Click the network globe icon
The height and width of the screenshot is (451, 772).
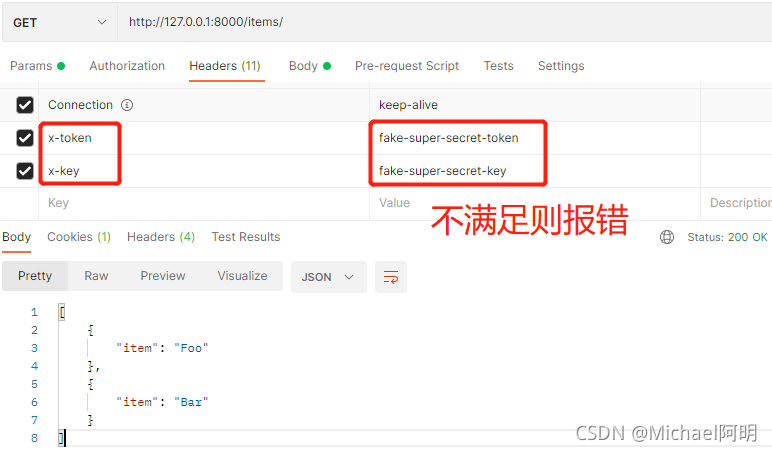(x=667, y=237)
